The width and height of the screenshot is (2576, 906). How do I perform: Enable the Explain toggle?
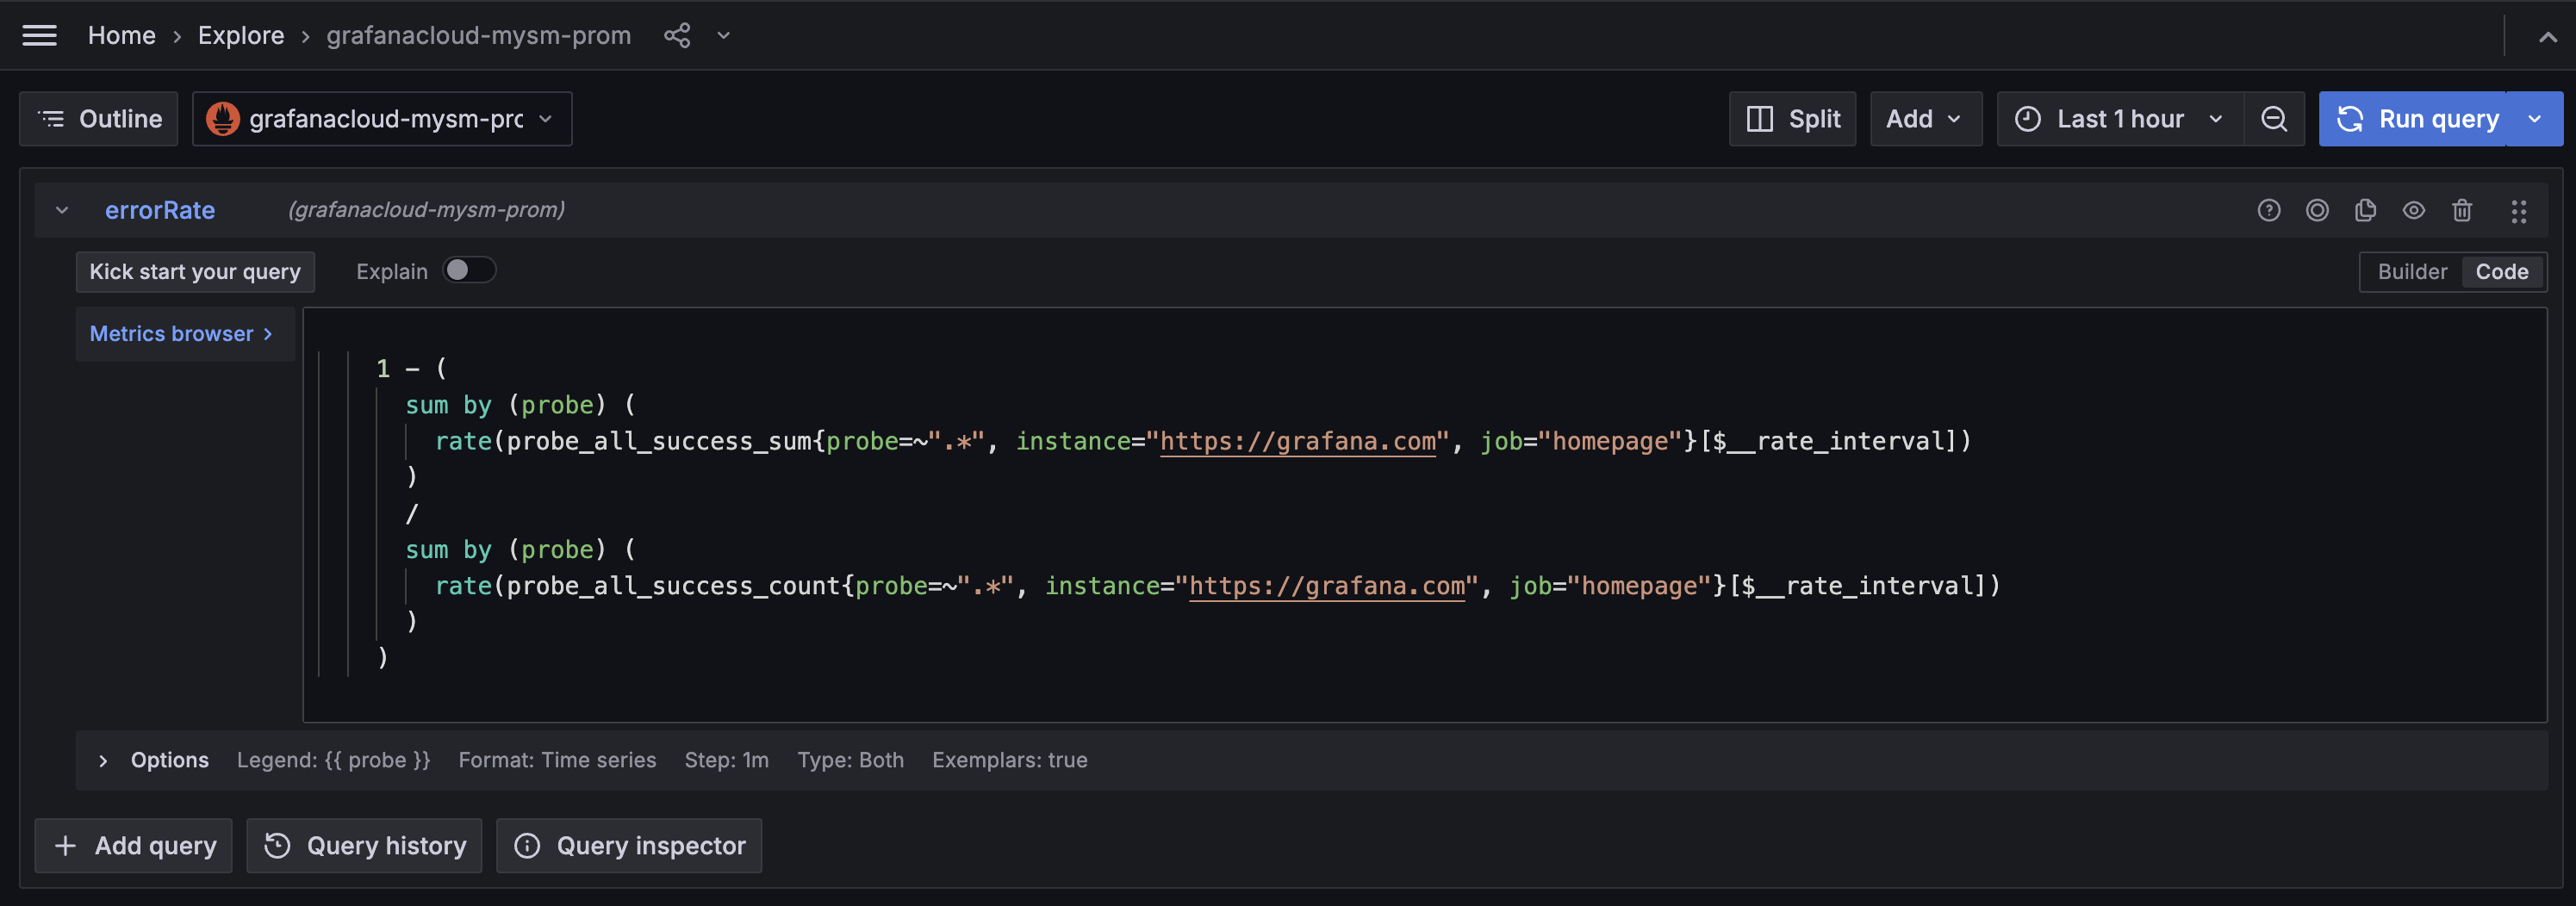click(468, 270)
